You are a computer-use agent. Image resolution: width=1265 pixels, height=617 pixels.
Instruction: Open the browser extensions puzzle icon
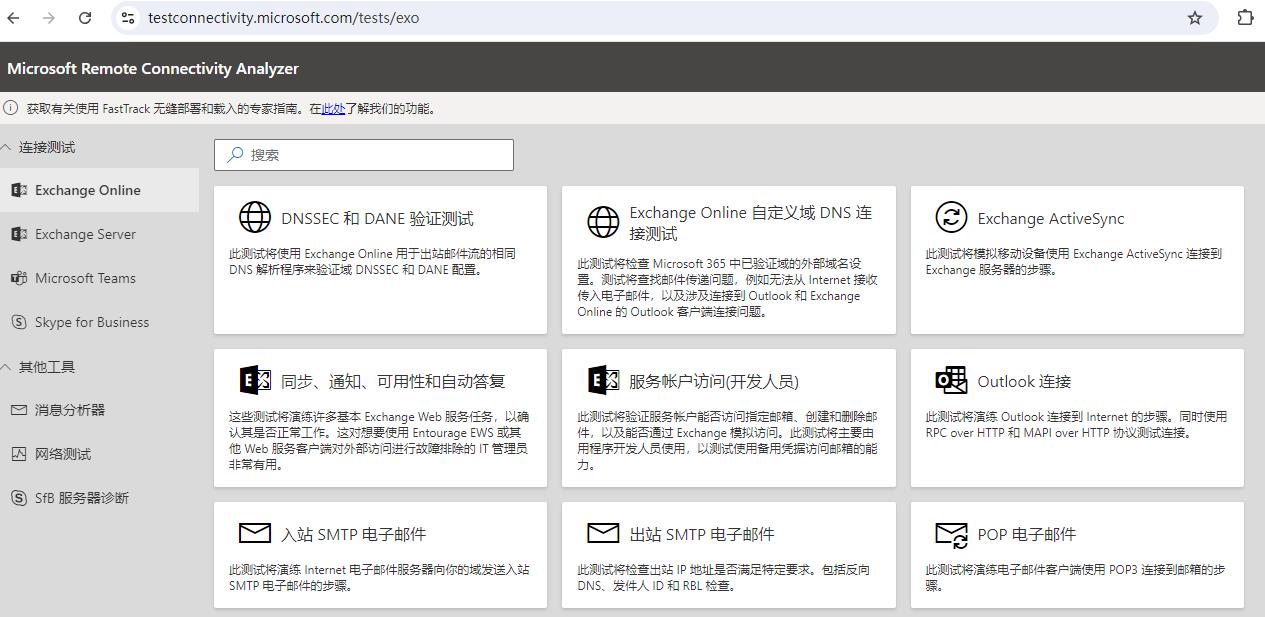pyautogui.click(x=1245, y=18)
